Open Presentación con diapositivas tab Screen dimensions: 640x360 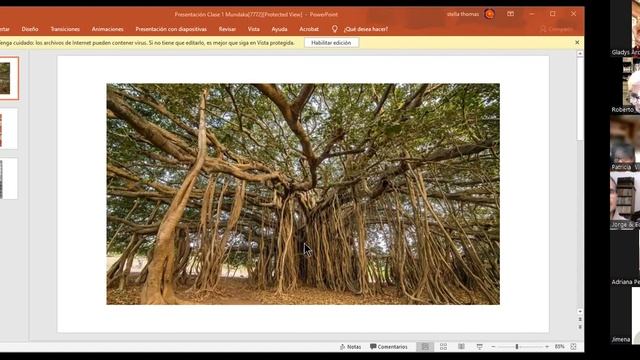pyautogui.click(x=171, y=29)
